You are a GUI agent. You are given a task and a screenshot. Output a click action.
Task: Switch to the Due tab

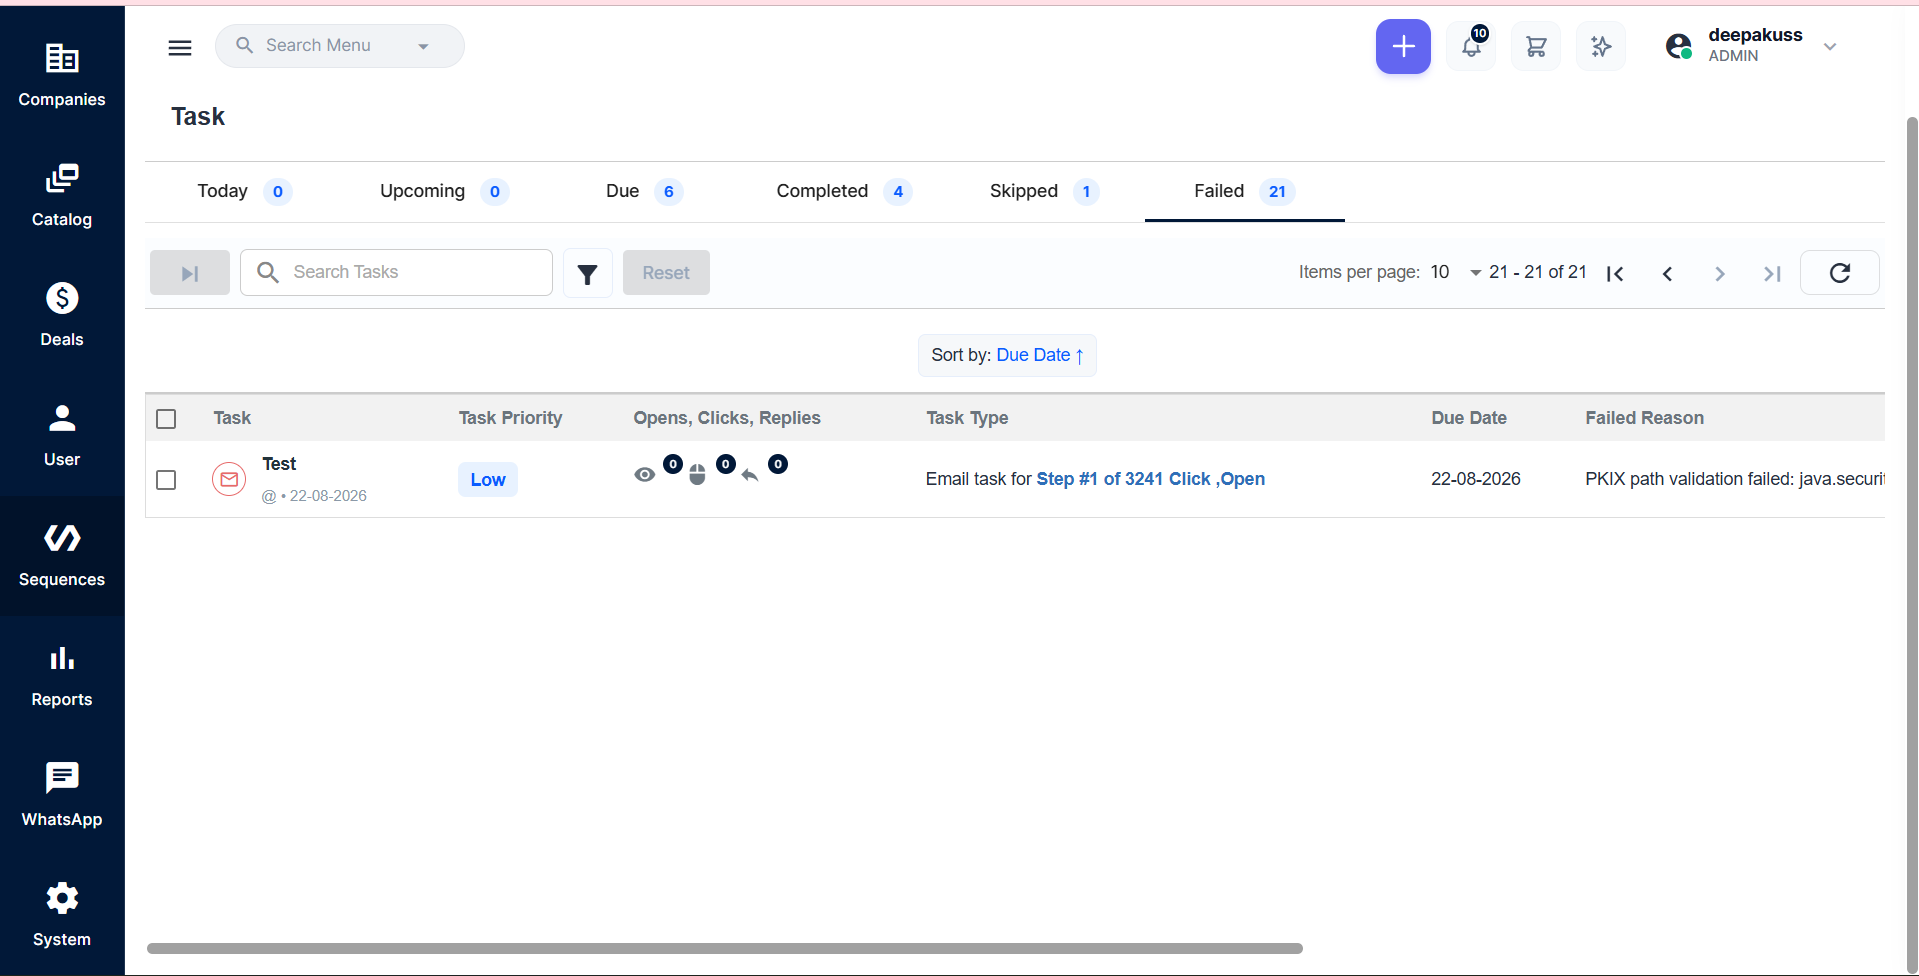(x=644, y=191)
